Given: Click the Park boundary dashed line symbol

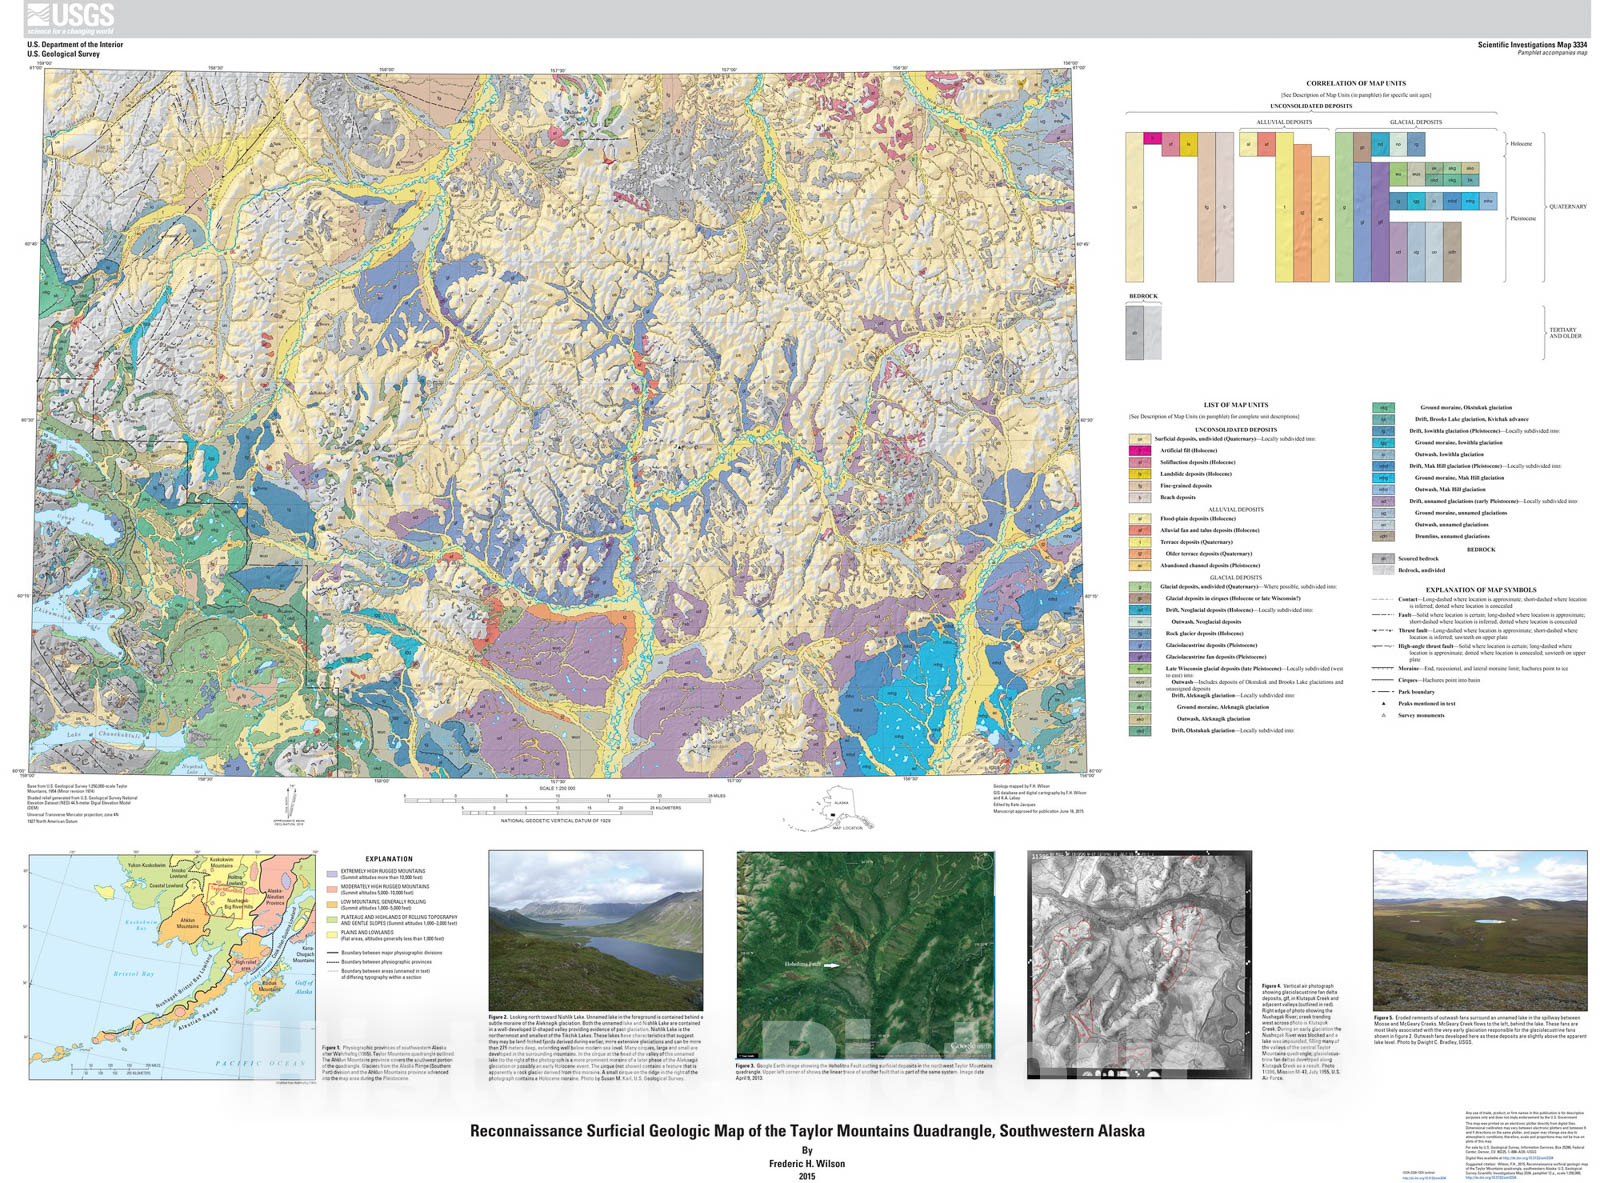Looking at the screenshot, I should (1383, 691).
